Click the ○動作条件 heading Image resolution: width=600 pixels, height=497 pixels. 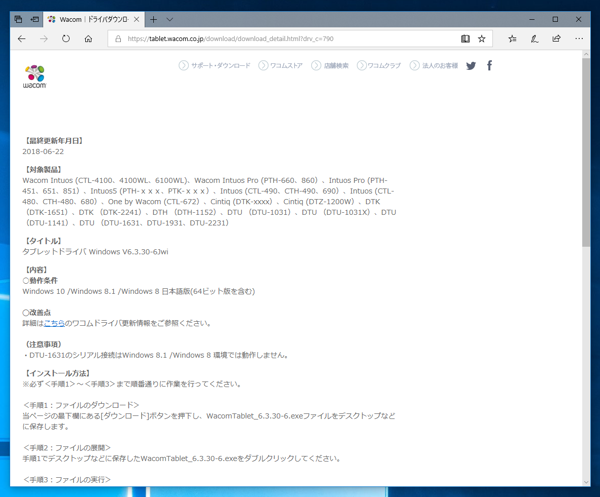pos(40,280)
